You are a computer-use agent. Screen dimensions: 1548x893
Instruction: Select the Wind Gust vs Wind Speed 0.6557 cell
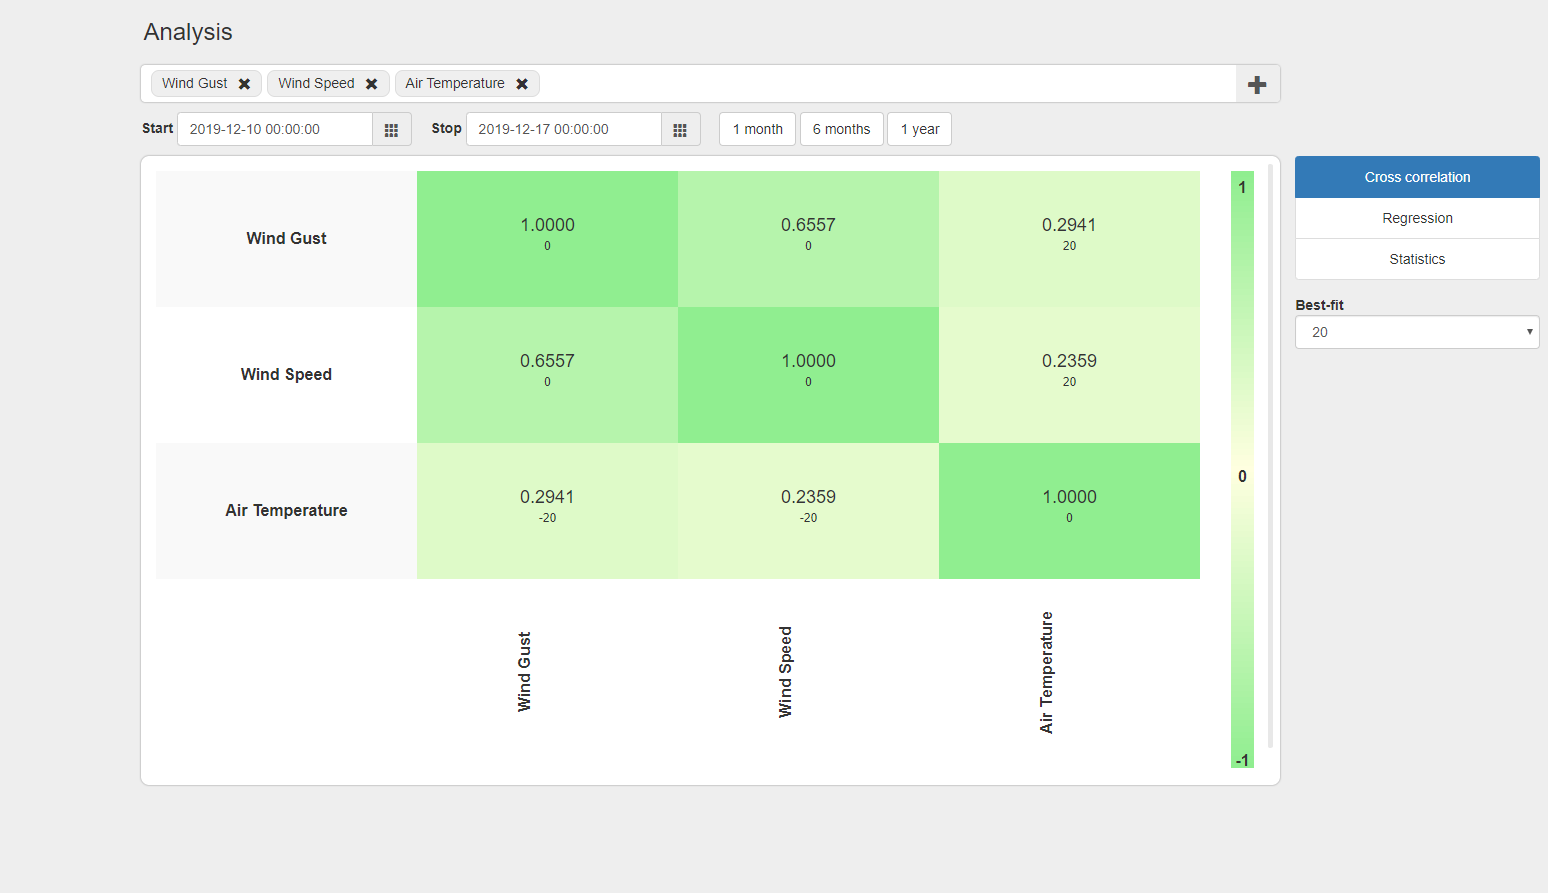click(808, 239)
